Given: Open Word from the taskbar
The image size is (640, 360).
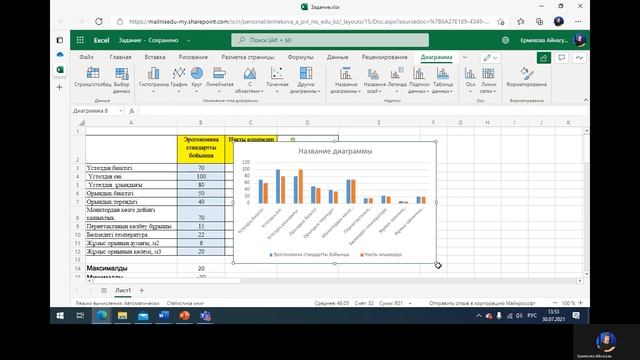Looking at the screenshot, I should click(x=164, y=316).
